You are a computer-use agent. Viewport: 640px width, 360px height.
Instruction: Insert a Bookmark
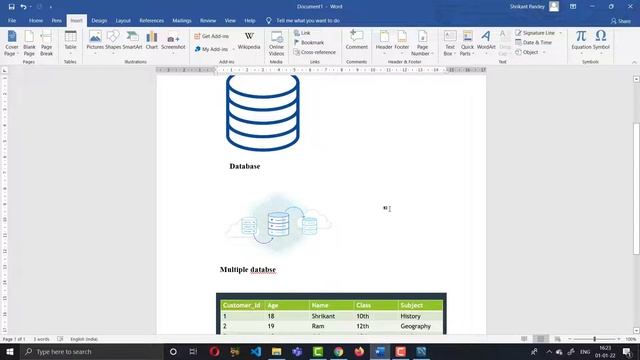[x=309, y=42]
